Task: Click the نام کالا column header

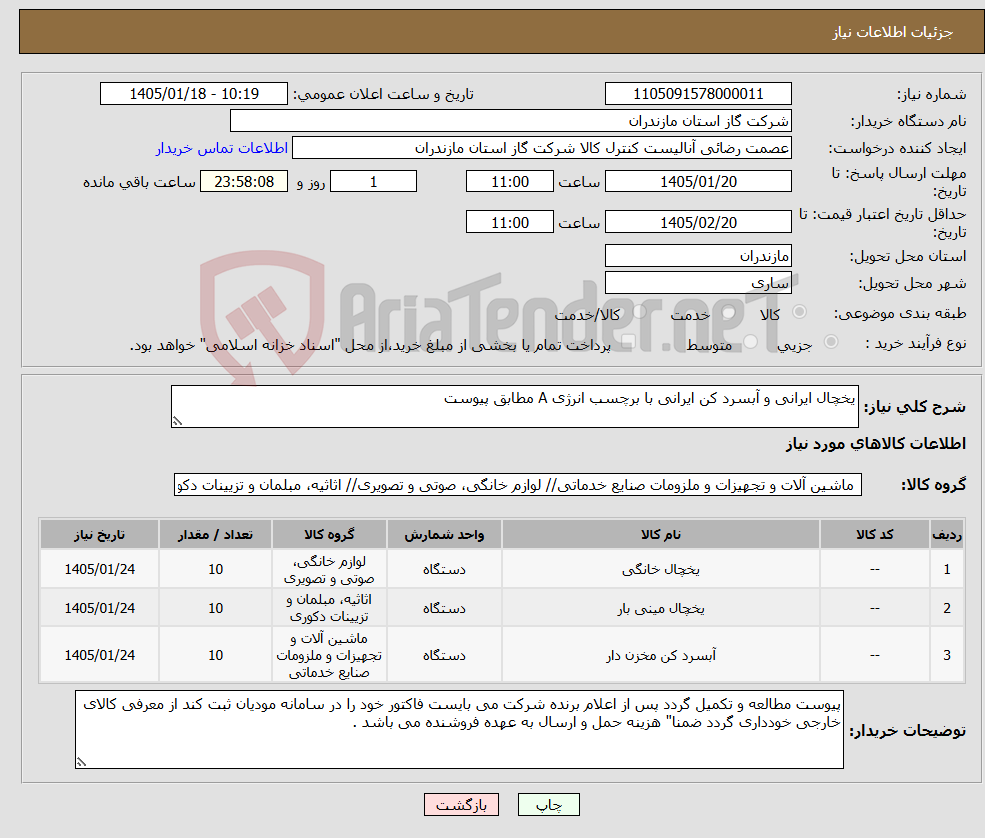Action: [x=661, y=535]
